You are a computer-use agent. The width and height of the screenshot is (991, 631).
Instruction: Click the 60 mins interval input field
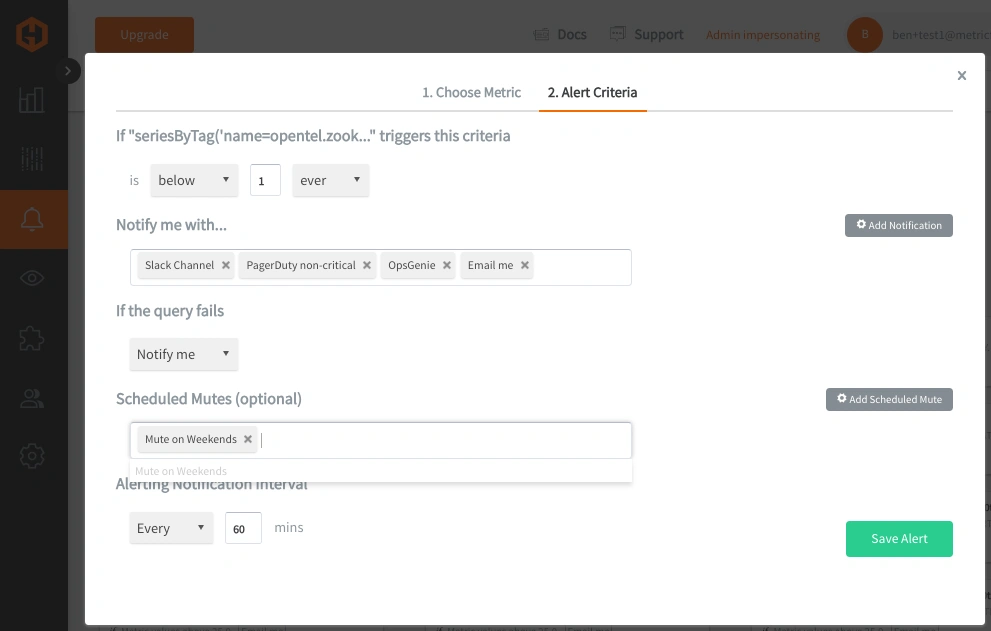click(243, 528)
